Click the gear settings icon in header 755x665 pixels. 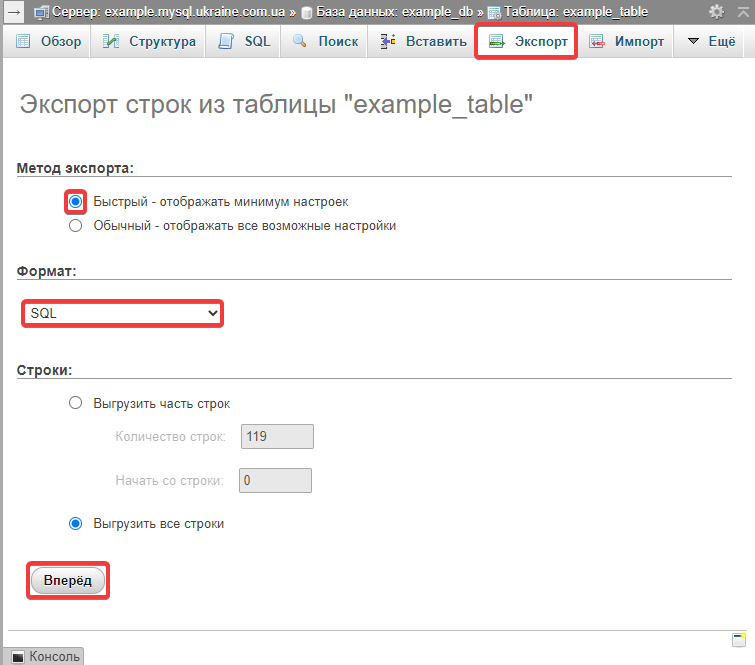point(716,12)
